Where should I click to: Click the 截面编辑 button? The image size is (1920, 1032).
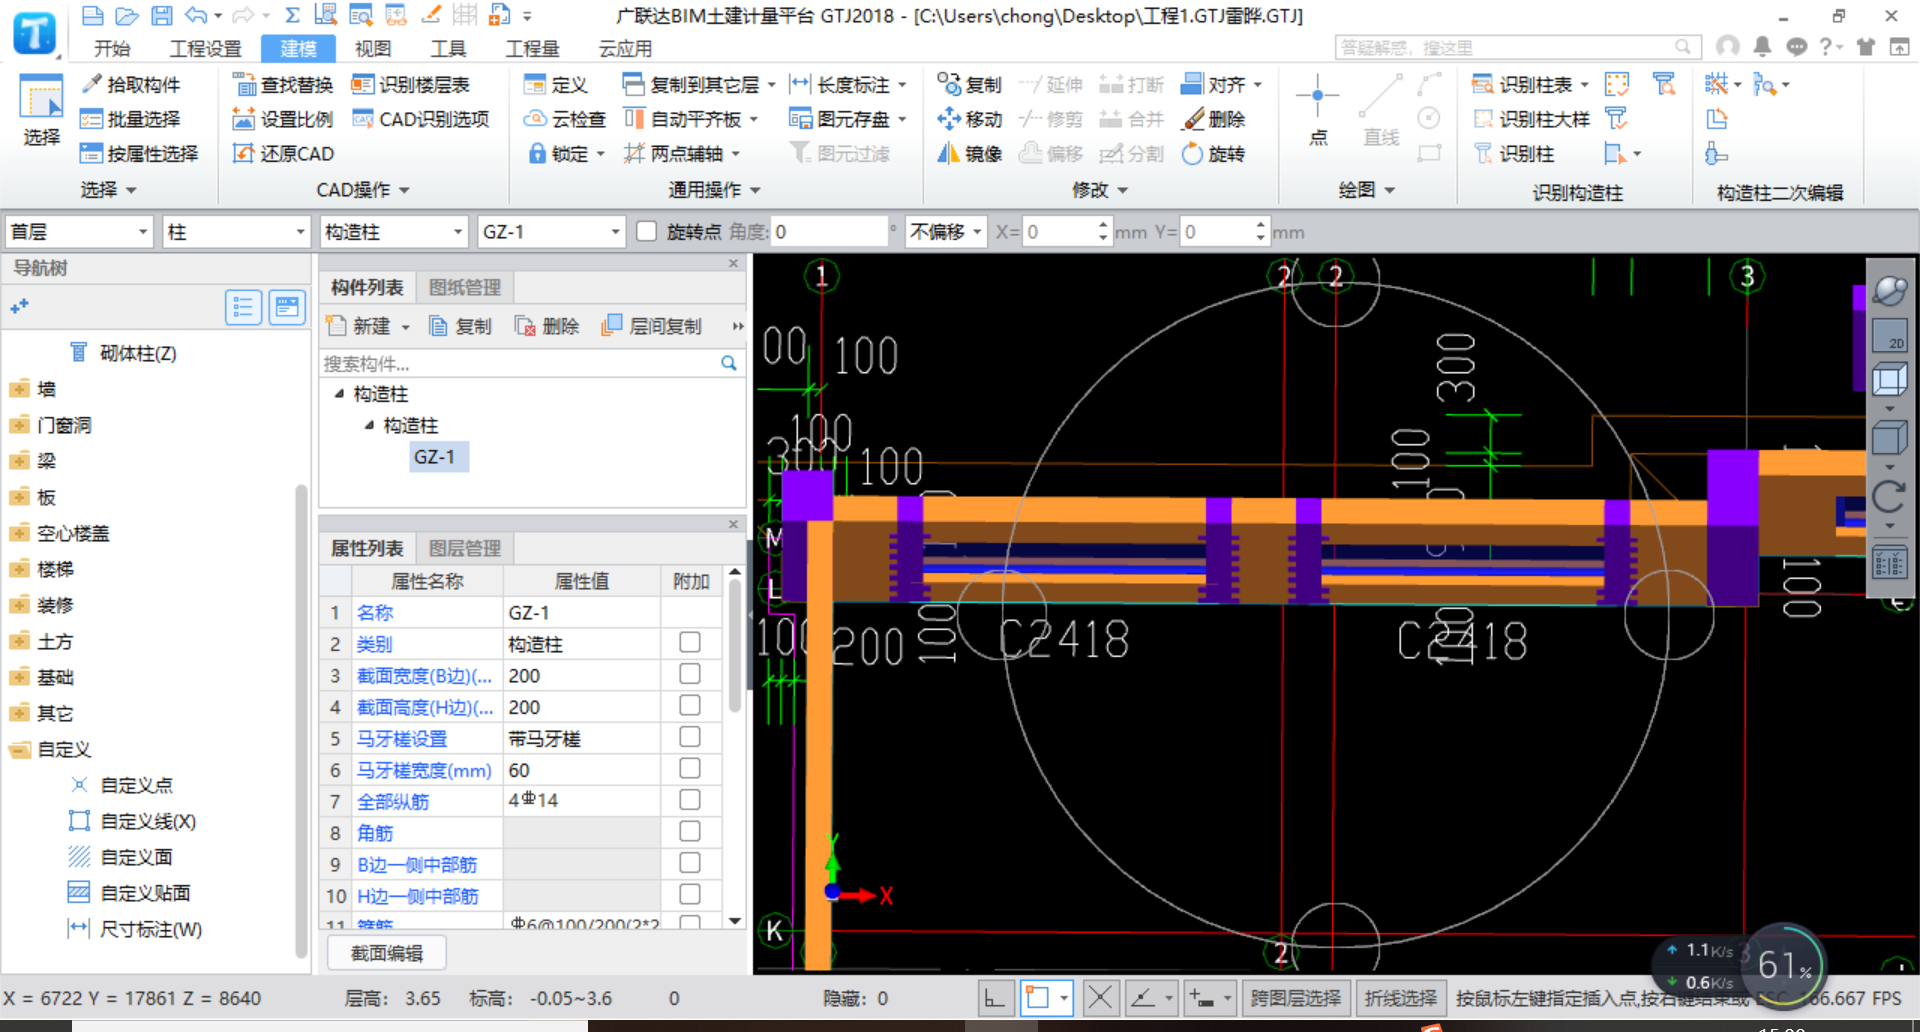click(387, 953)
